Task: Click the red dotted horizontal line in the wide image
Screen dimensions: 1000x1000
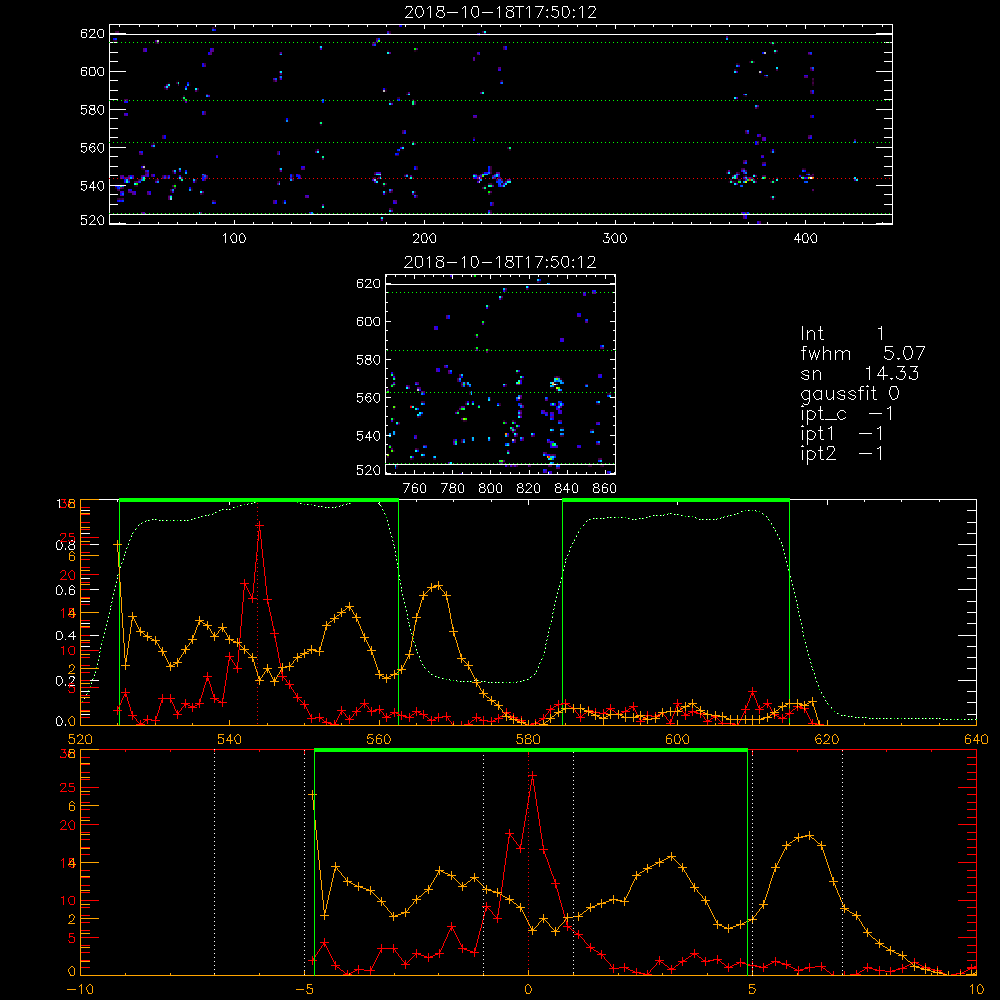Action: 501,179
